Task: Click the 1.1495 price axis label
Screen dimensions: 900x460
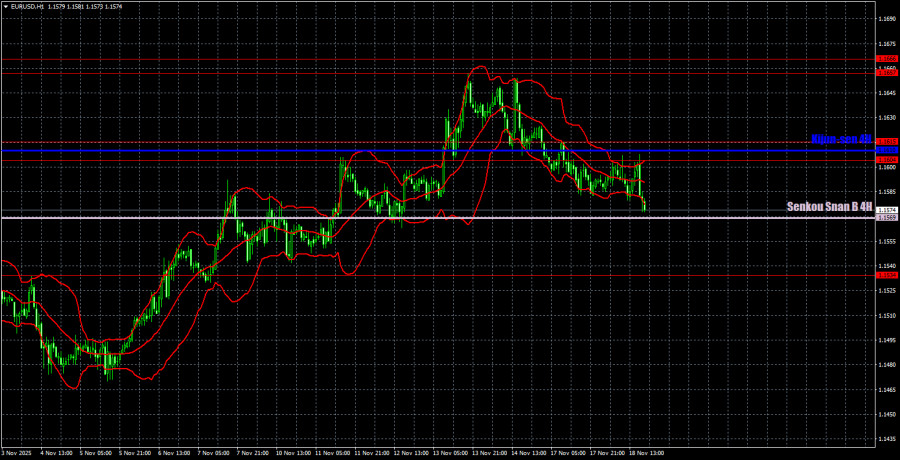Action: (x=886, y=340)
